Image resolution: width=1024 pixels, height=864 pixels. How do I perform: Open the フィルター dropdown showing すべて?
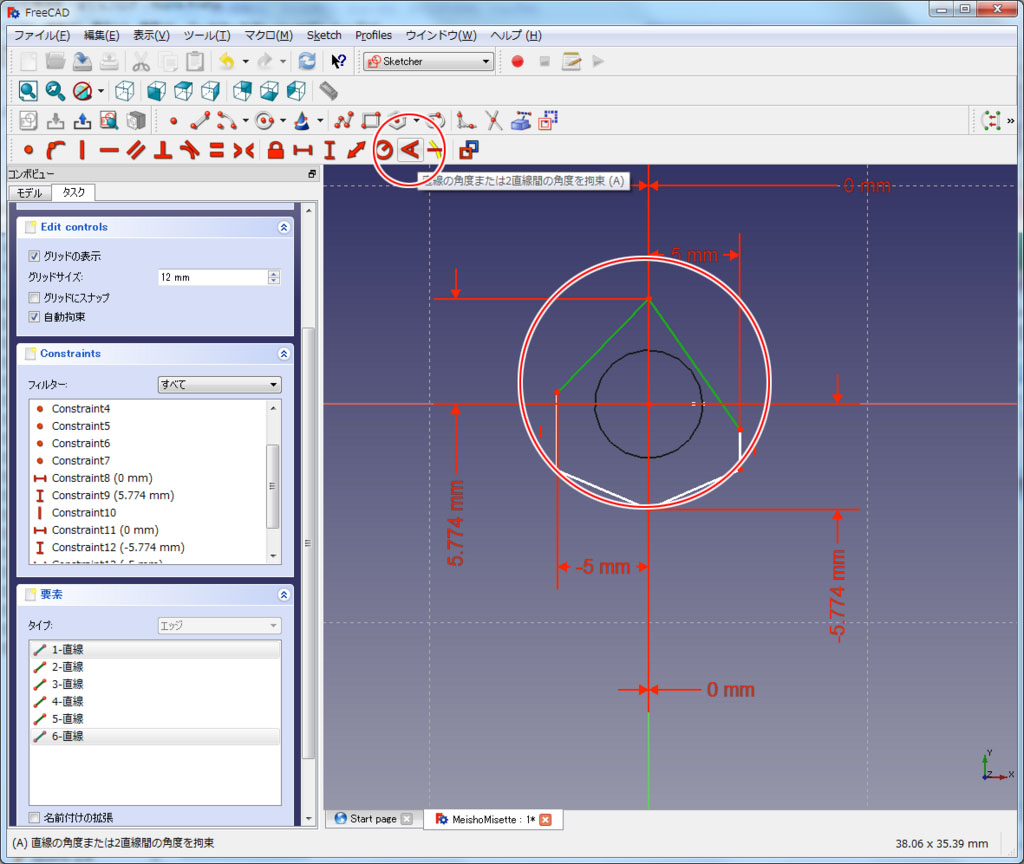point(219,384)
